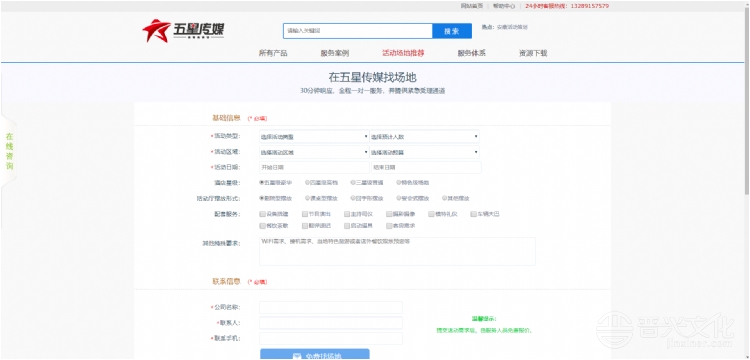Tick the 节目演出 service checkbox
The width and height of the screenshot is (750, 360).
305,214
